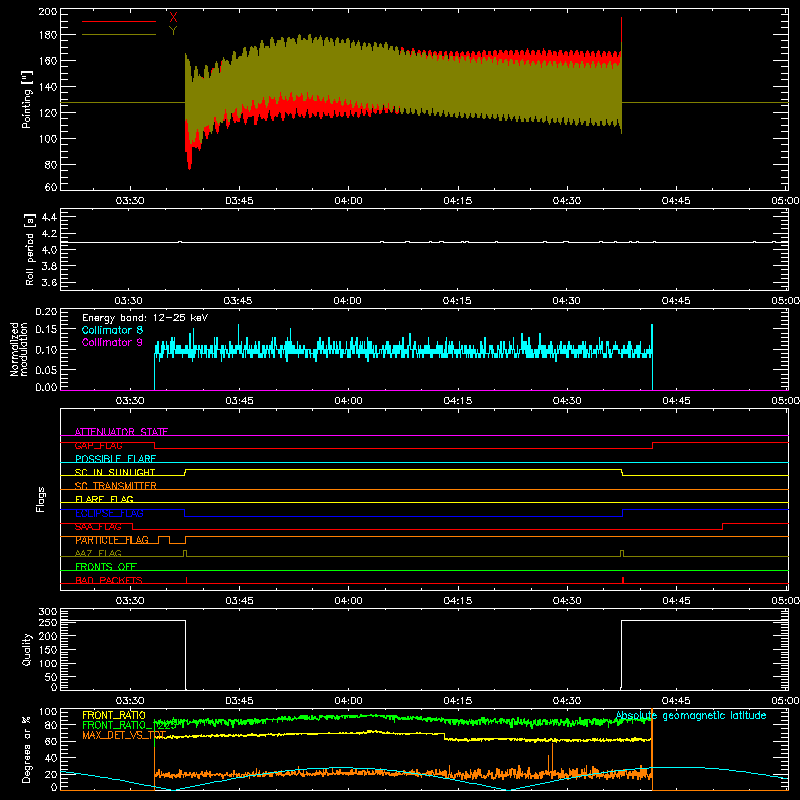Click the Flags axis title
Image resolution: width=800 pixels, height=800 pixels.
40,500
